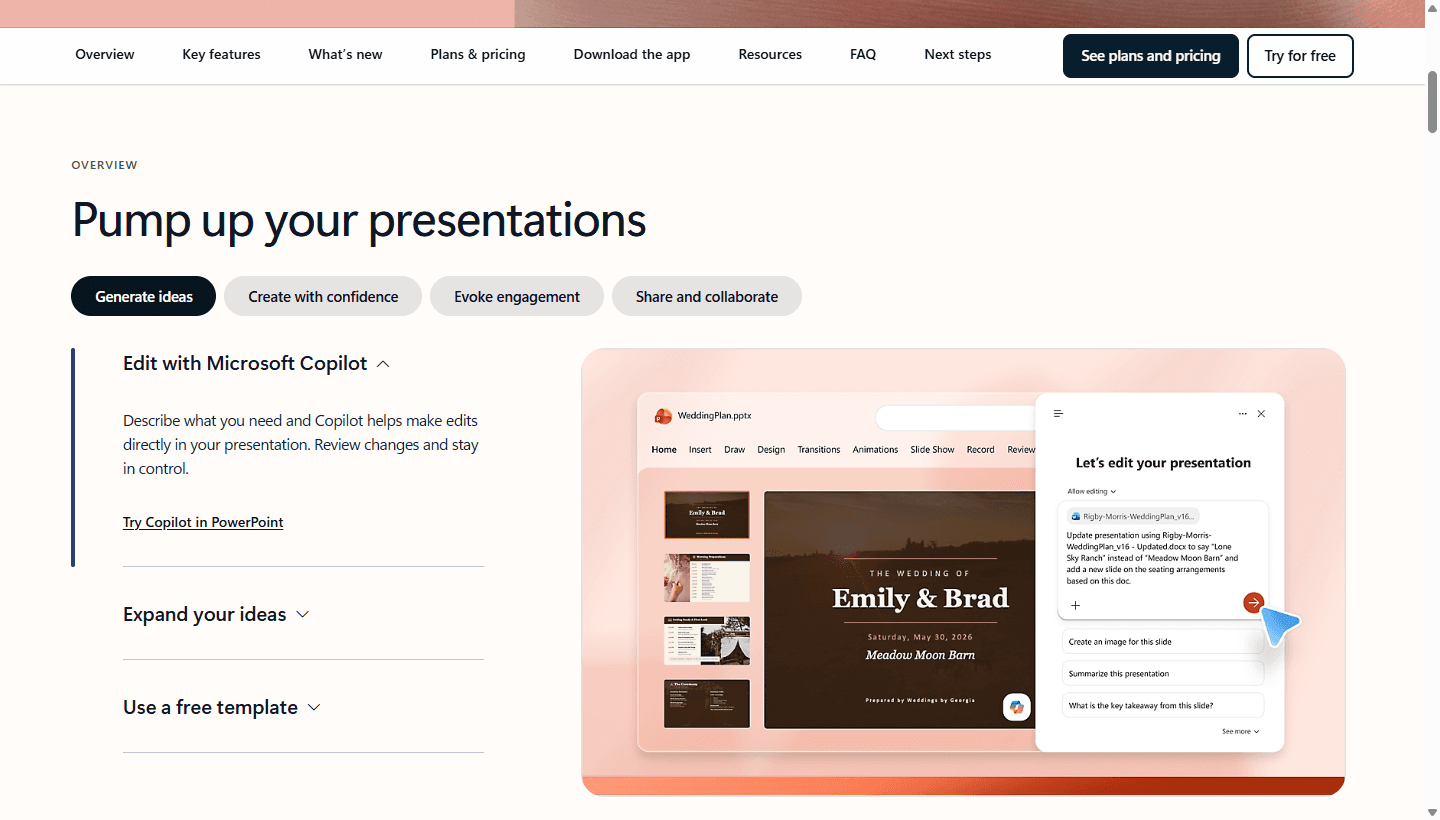Collapse Edit with Microsoft Copilot section
Image resolution: width=1440 pixels, height=820 pixels.
click(x=256, y=364)
